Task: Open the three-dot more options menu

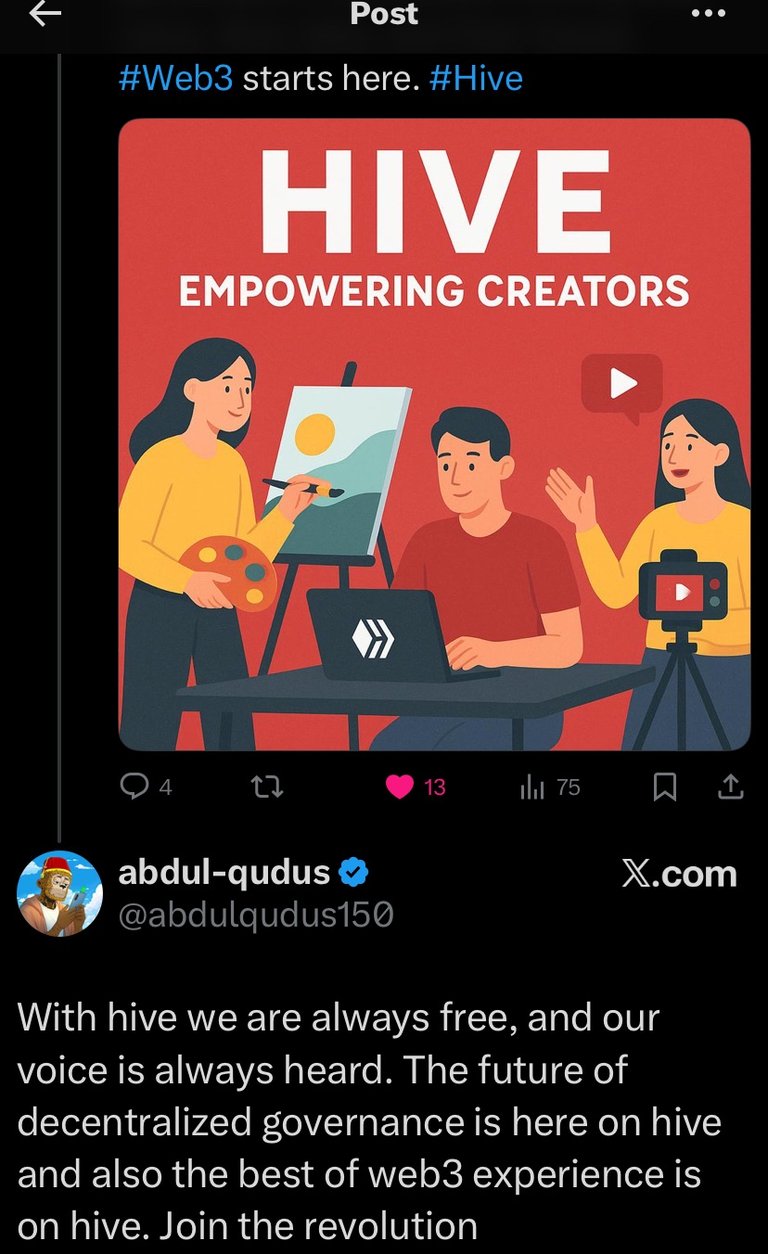Action: (x=708, y=14)
